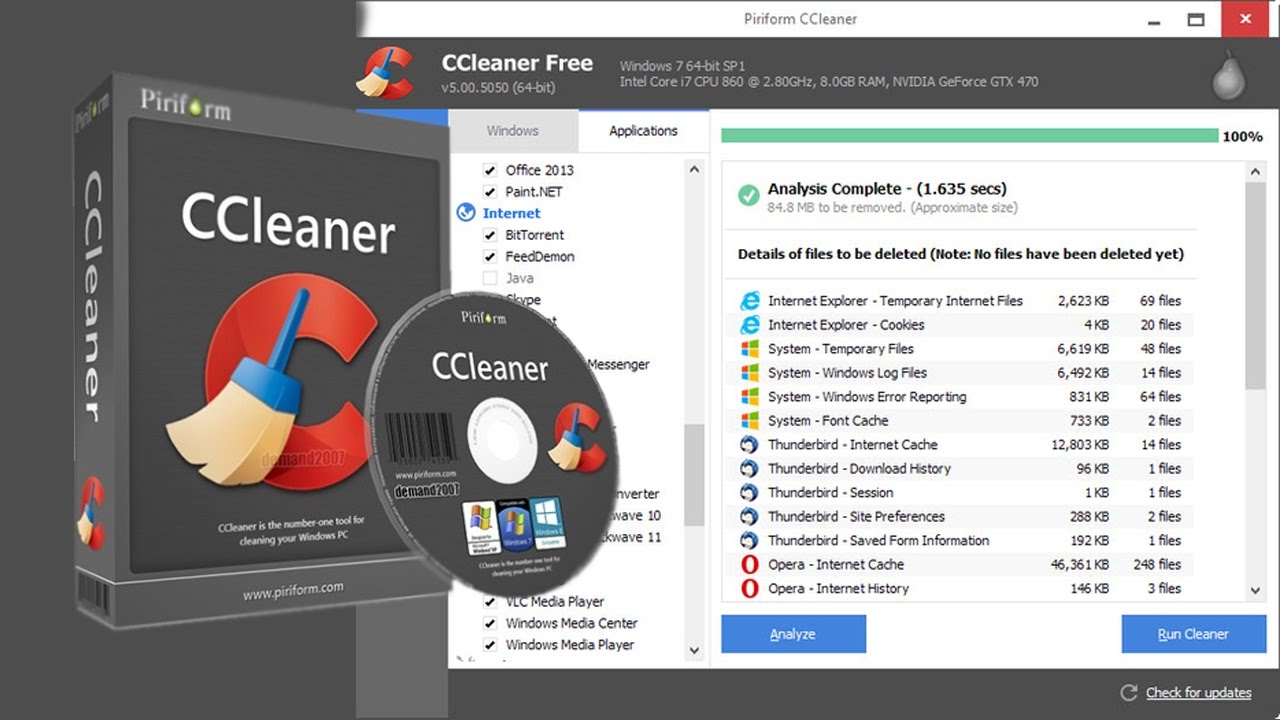Click the applications list scrollbar thumb
This screenshot has width=1280, height=720.
pyautogui.click(x=695, y=475)
